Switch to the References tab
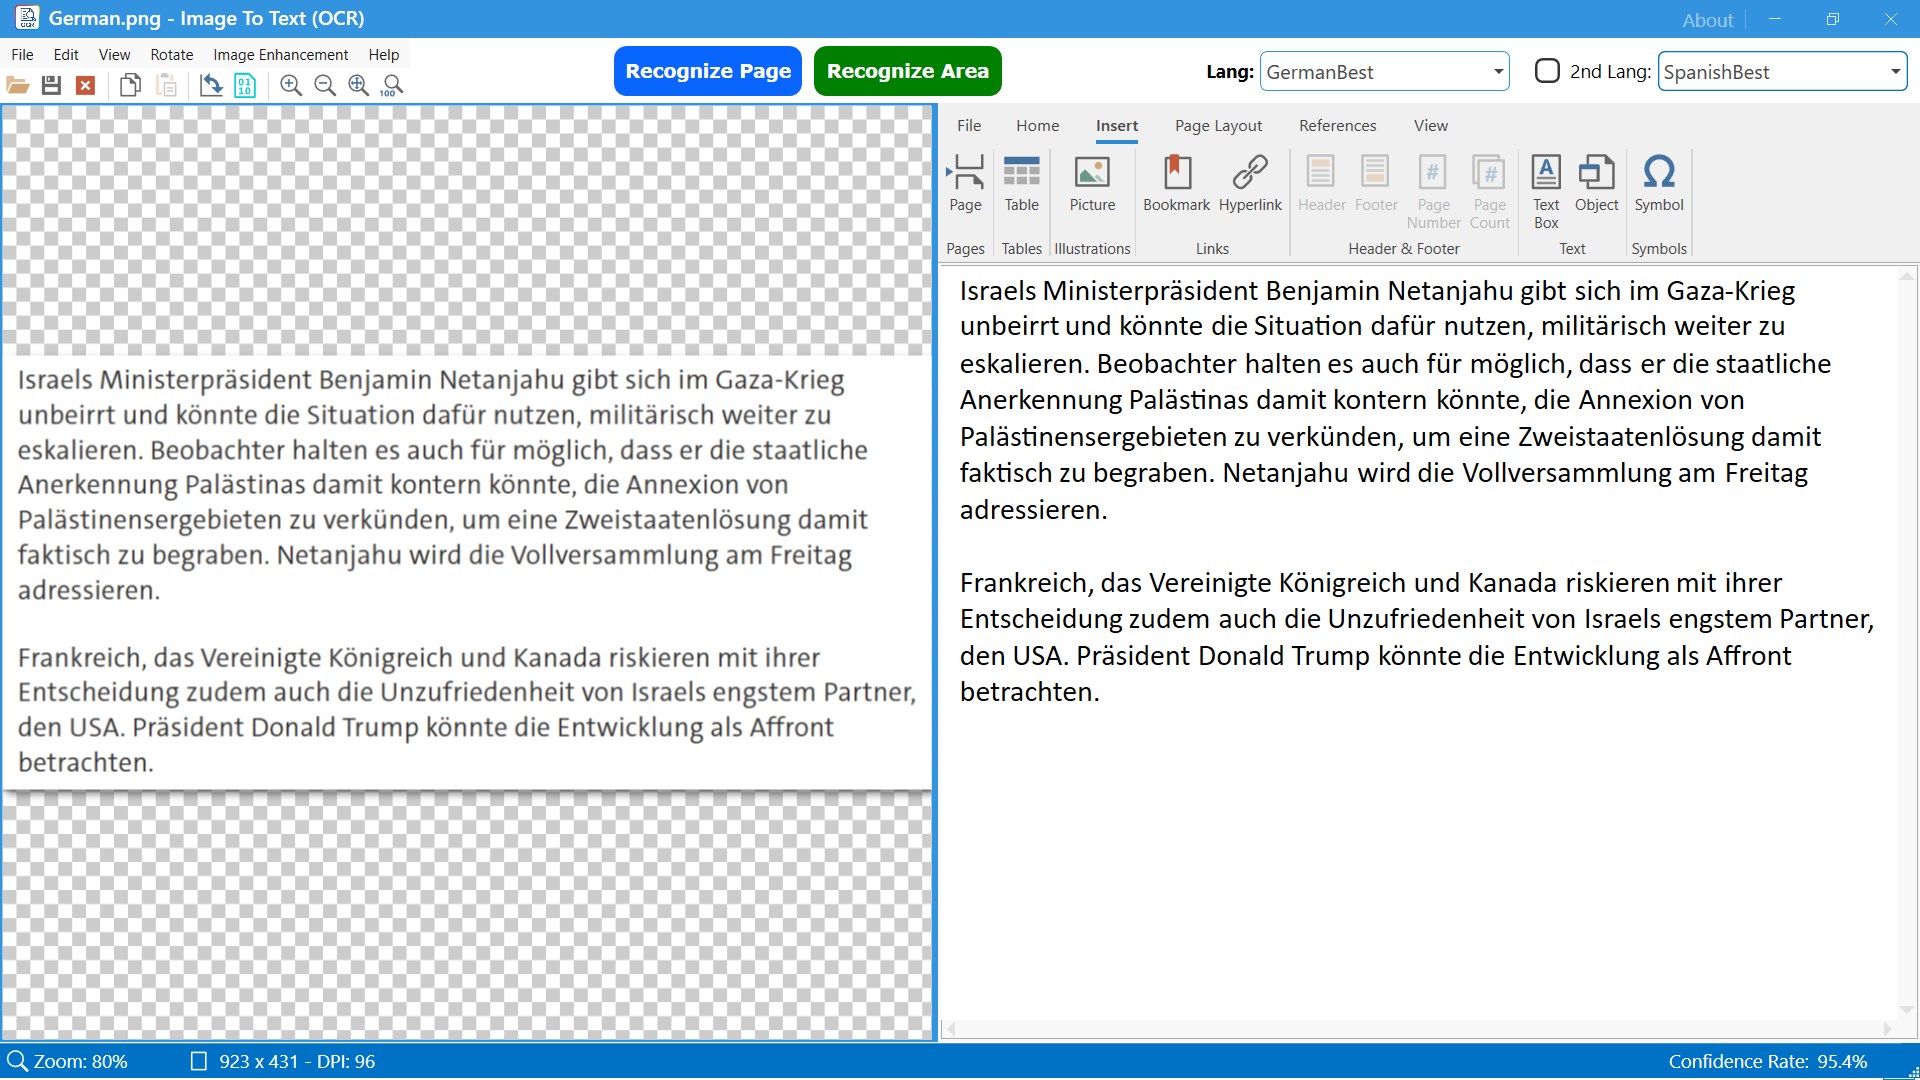The width and height of the screenshot is (1920, 1080). pos(1337,125)
